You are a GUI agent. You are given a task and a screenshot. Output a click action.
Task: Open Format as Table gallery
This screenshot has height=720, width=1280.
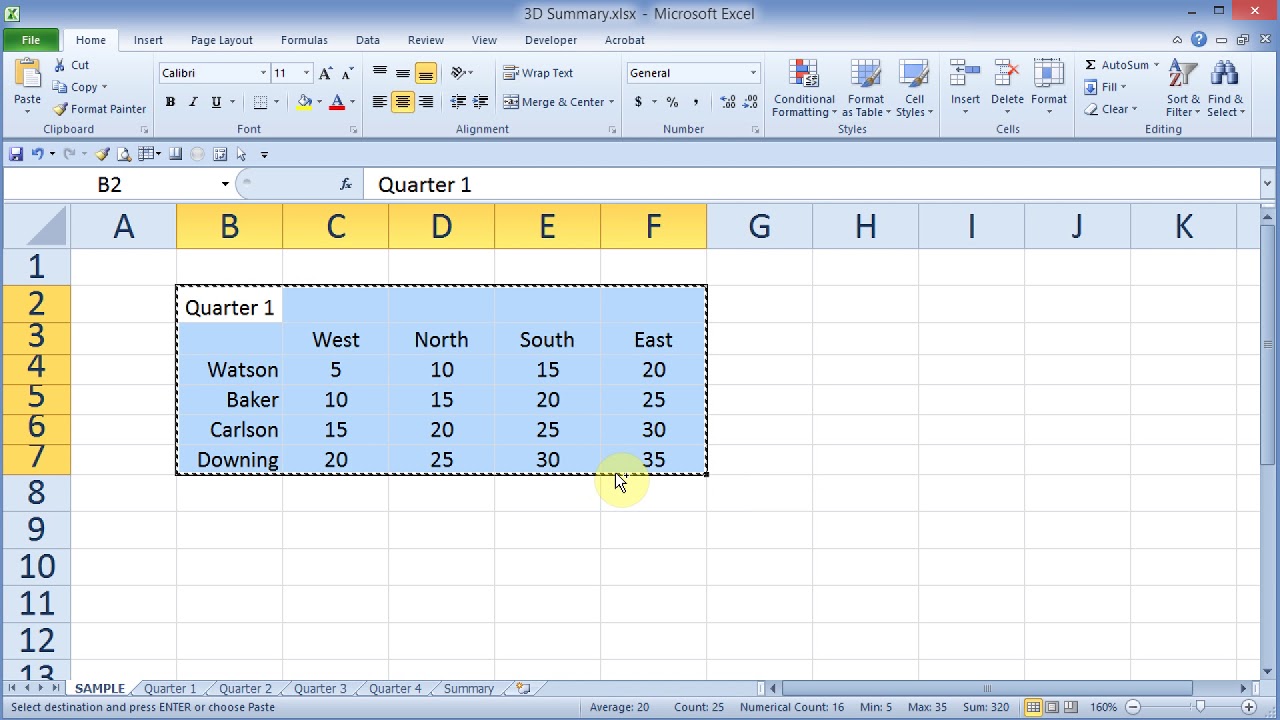point(866,88)
